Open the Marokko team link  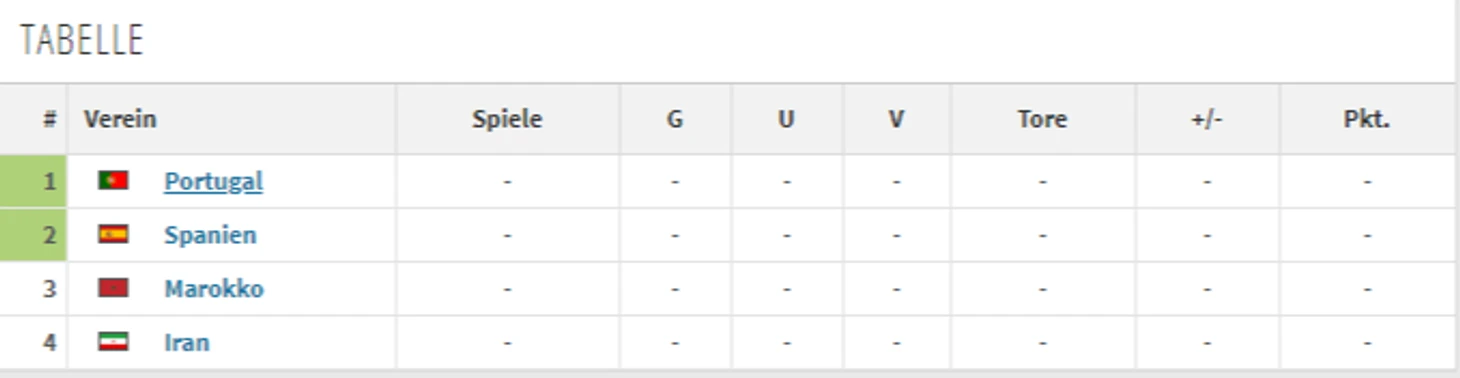(214, 289)
